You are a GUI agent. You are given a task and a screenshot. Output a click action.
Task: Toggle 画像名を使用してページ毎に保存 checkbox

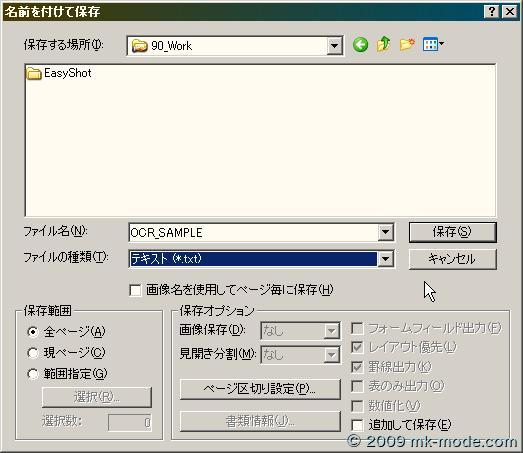click(x=135, y=290)
